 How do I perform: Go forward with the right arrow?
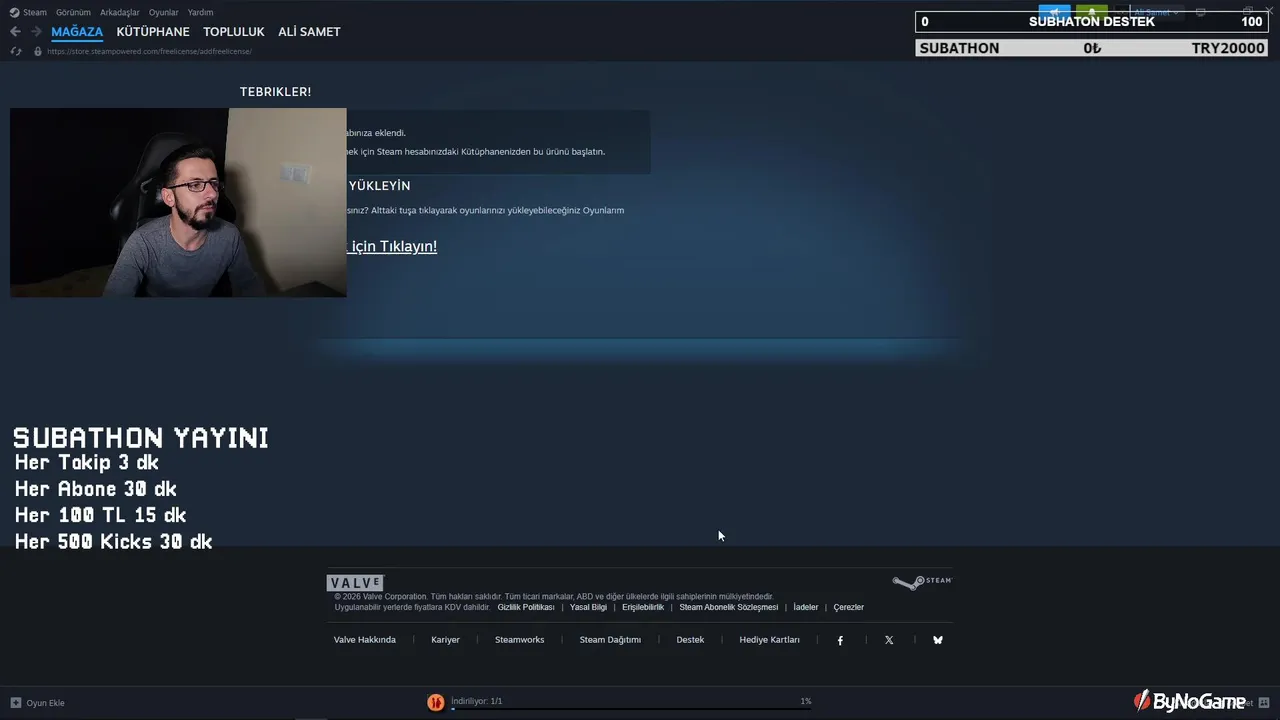pos(36,32)
